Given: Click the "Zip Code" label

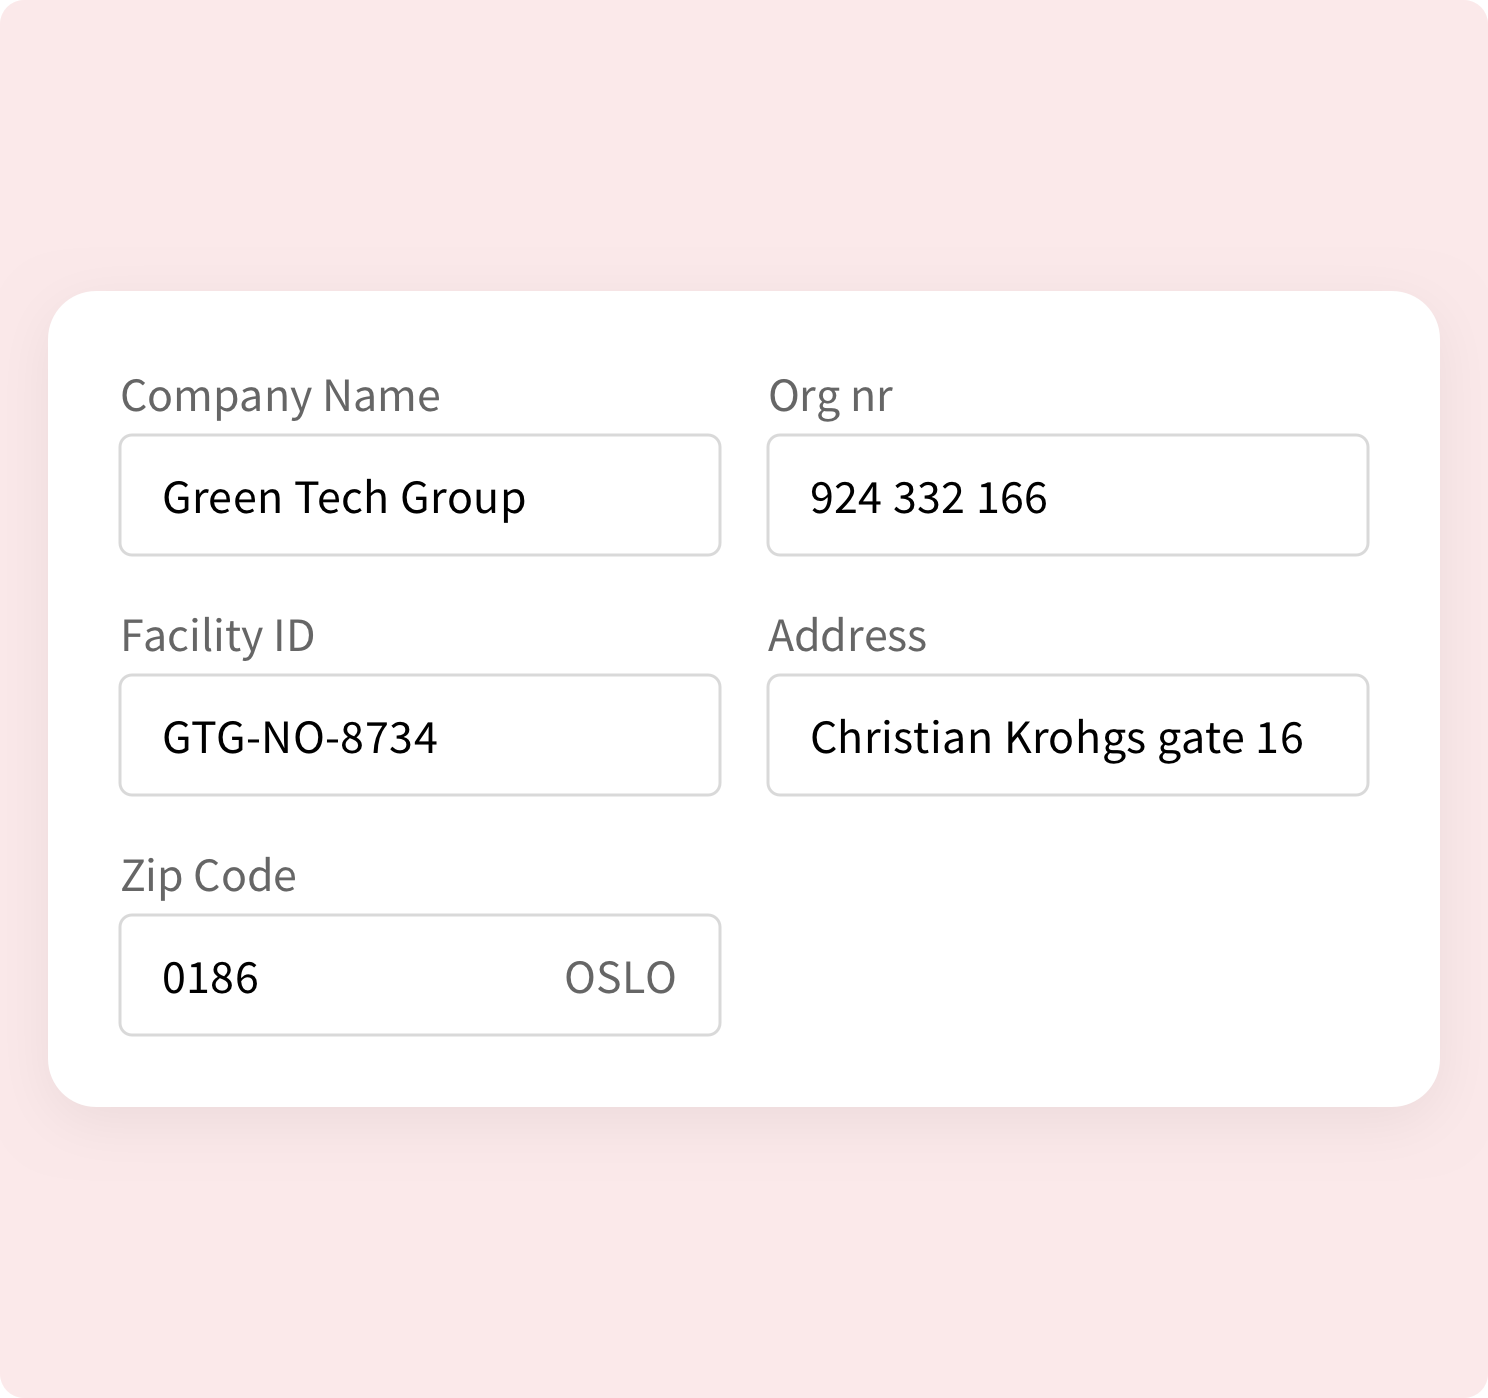Looking at the screenshot, I should click(x=208, y=876).
